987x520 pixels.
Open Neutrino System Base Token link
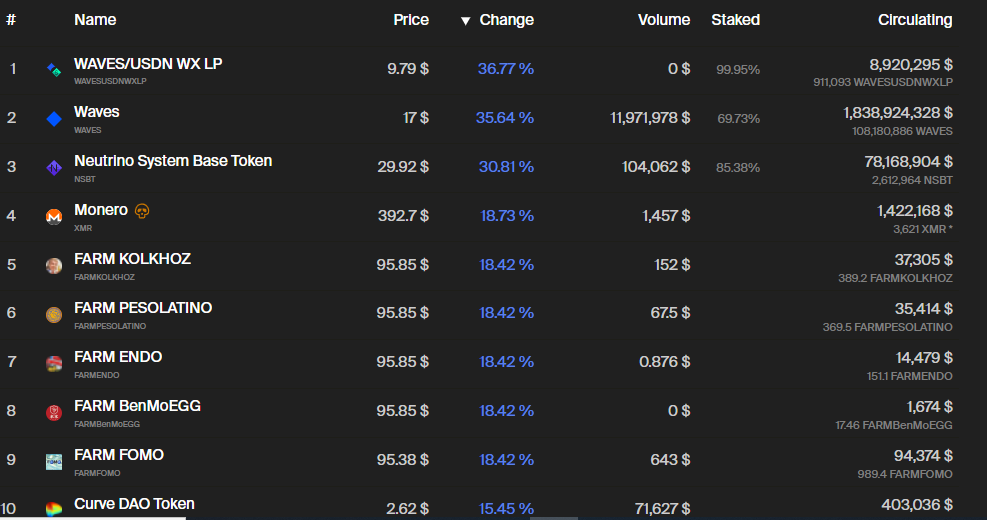(x=173, y=161)
